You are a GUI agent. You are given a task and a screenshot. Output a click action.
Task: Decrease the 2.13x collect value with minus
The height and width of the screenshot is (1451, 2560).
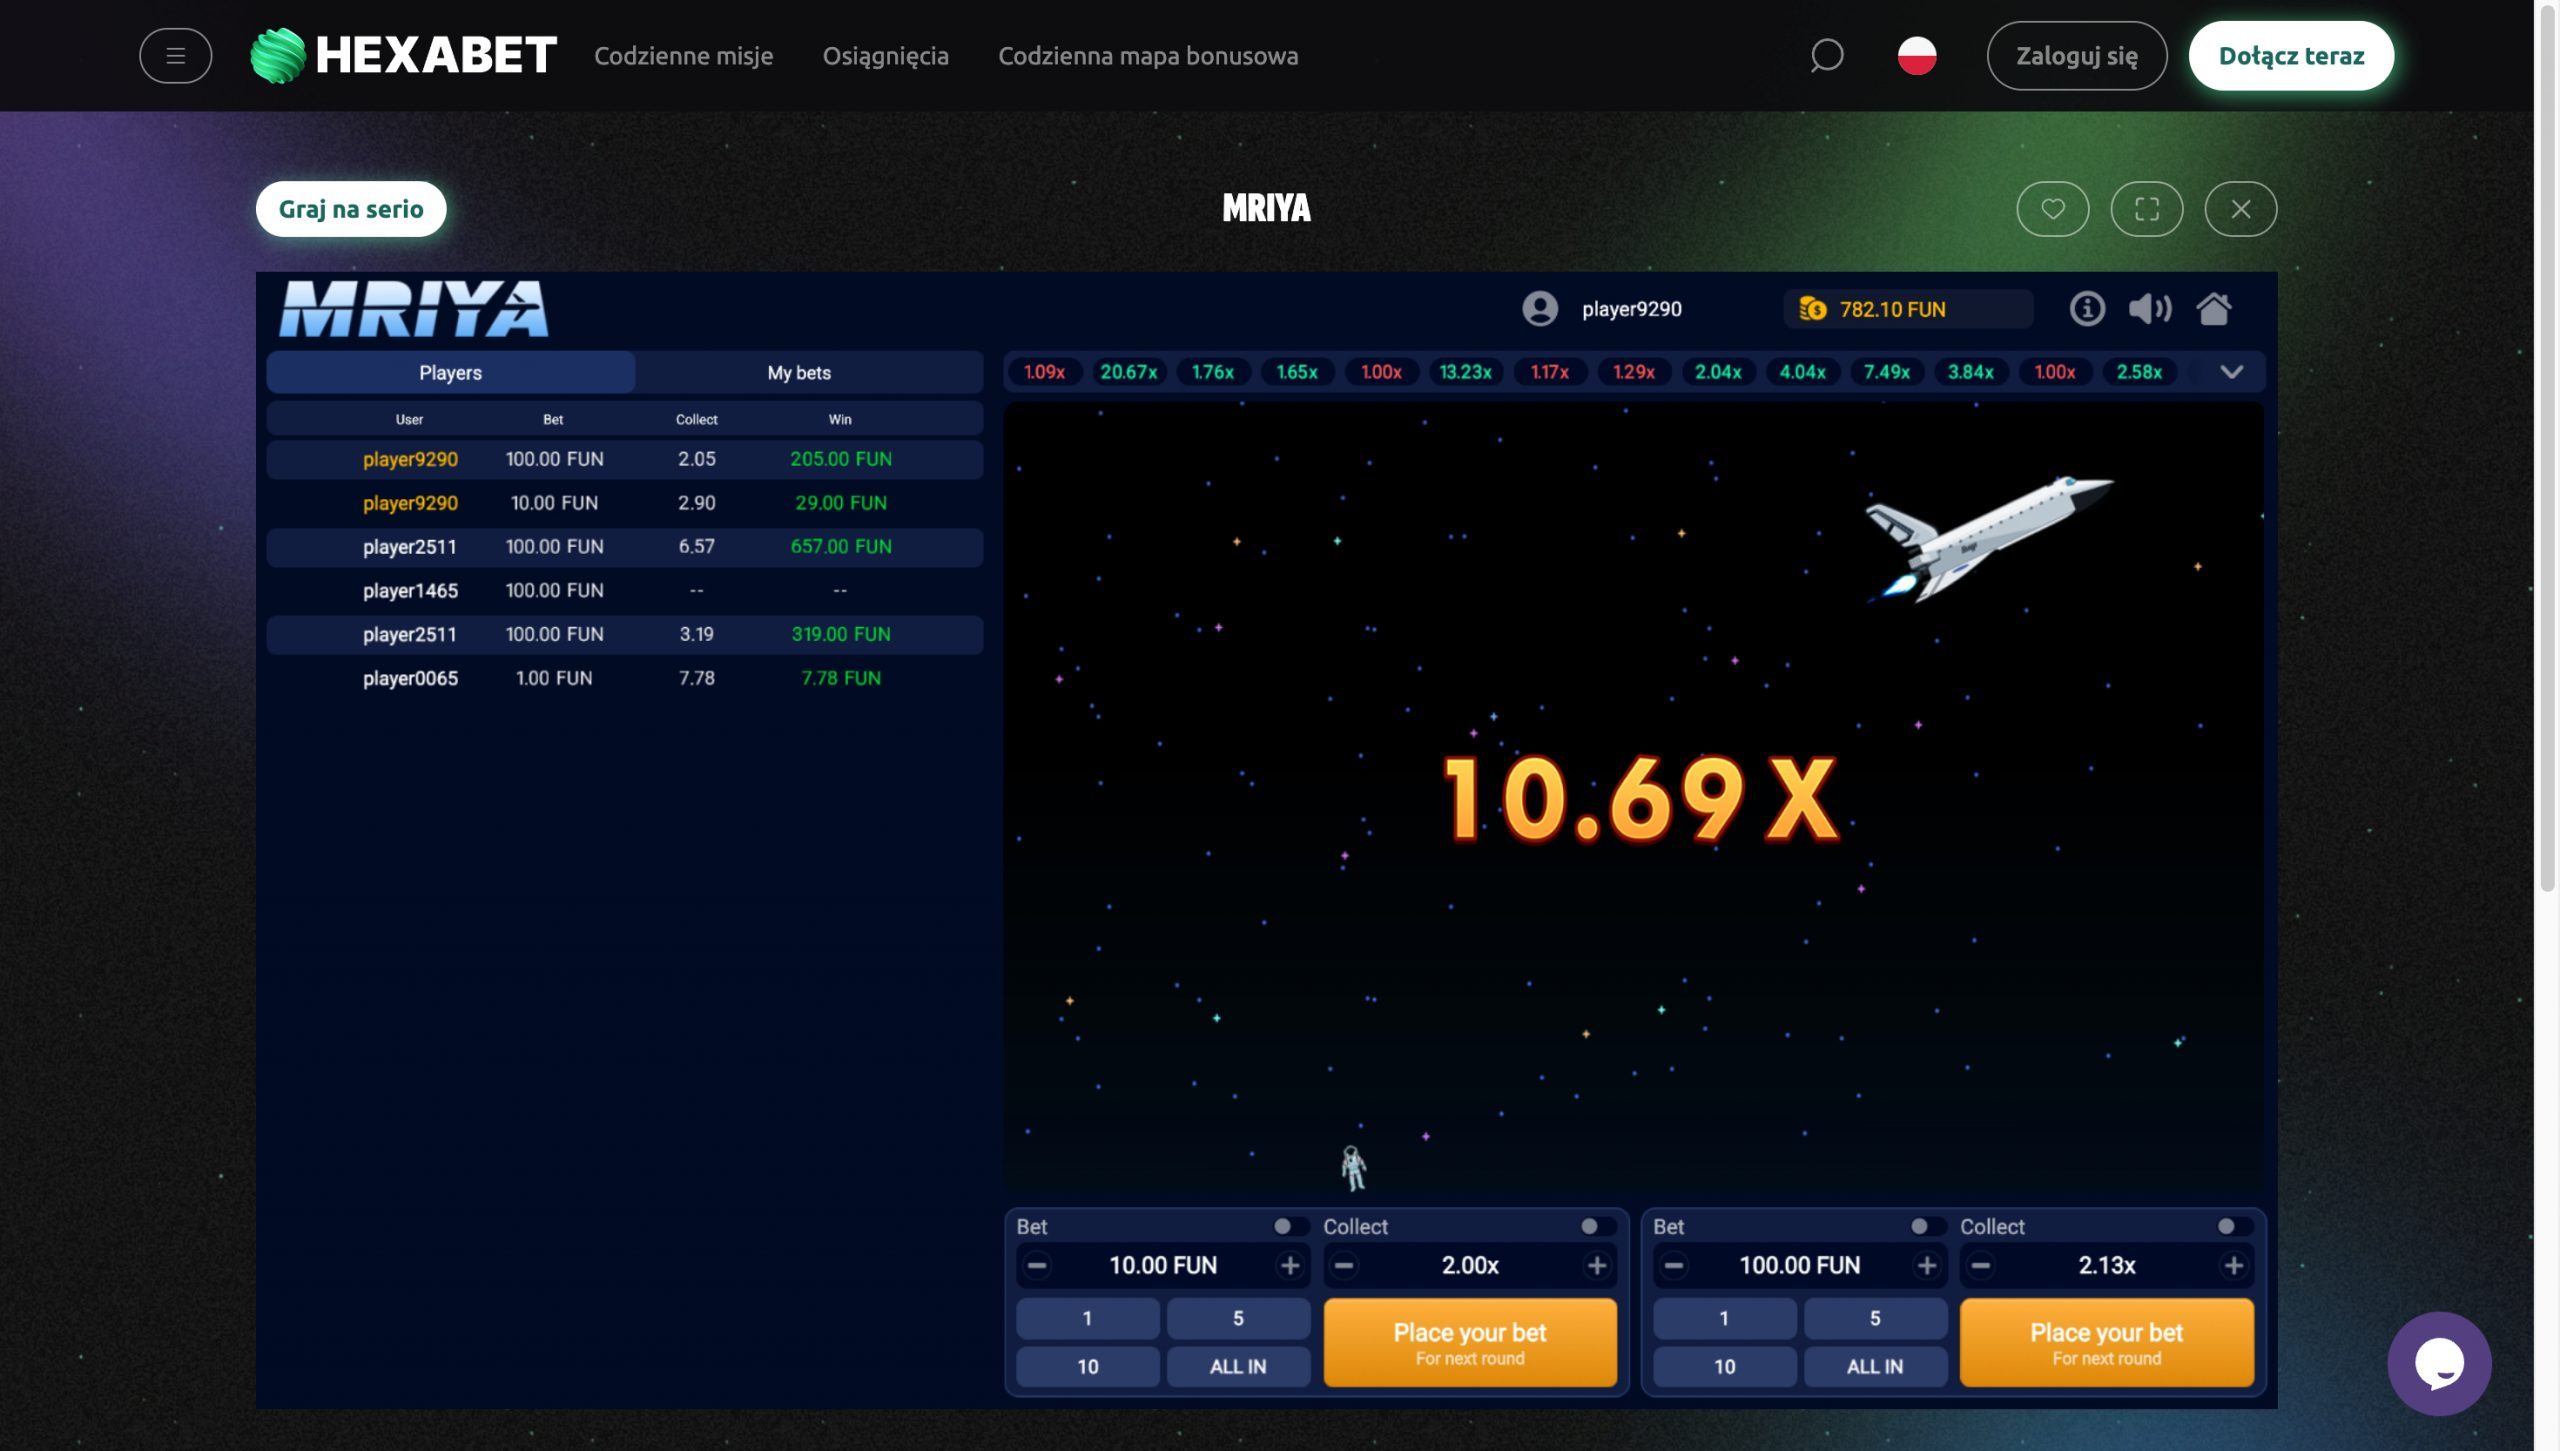[x=1980, y=1266]
